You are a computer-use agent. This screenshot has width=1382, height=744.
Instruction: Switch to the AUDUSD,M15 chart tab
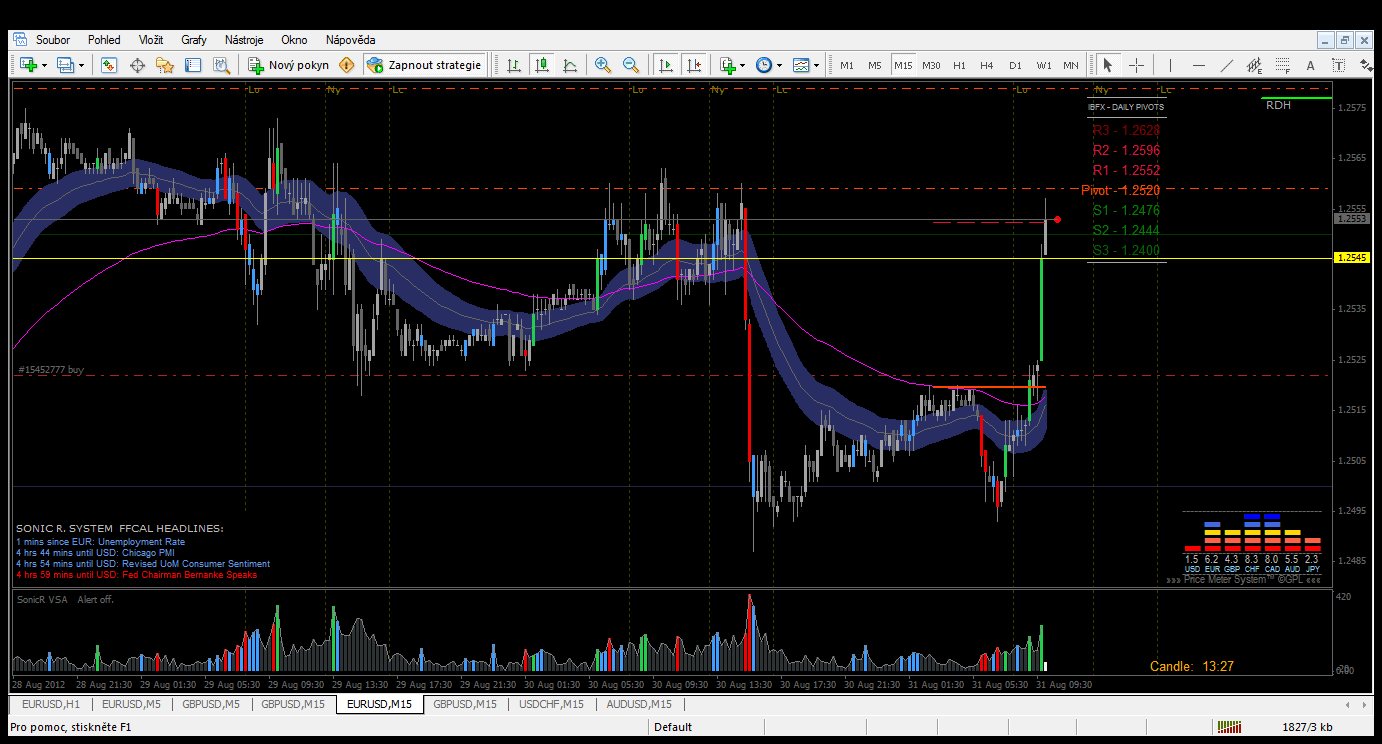point(639,704)
